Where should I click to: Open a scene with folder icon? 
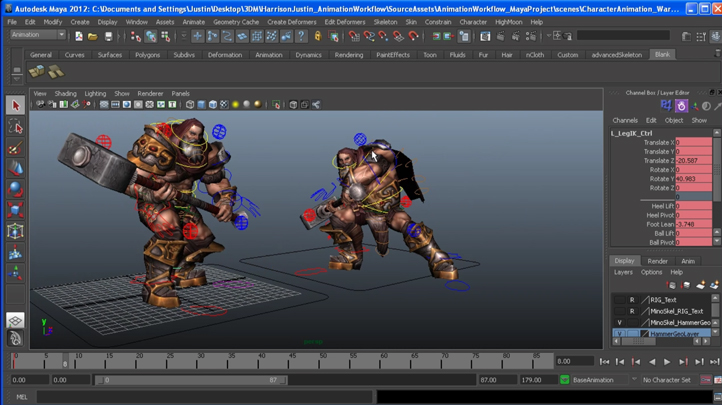coord(93,36)
